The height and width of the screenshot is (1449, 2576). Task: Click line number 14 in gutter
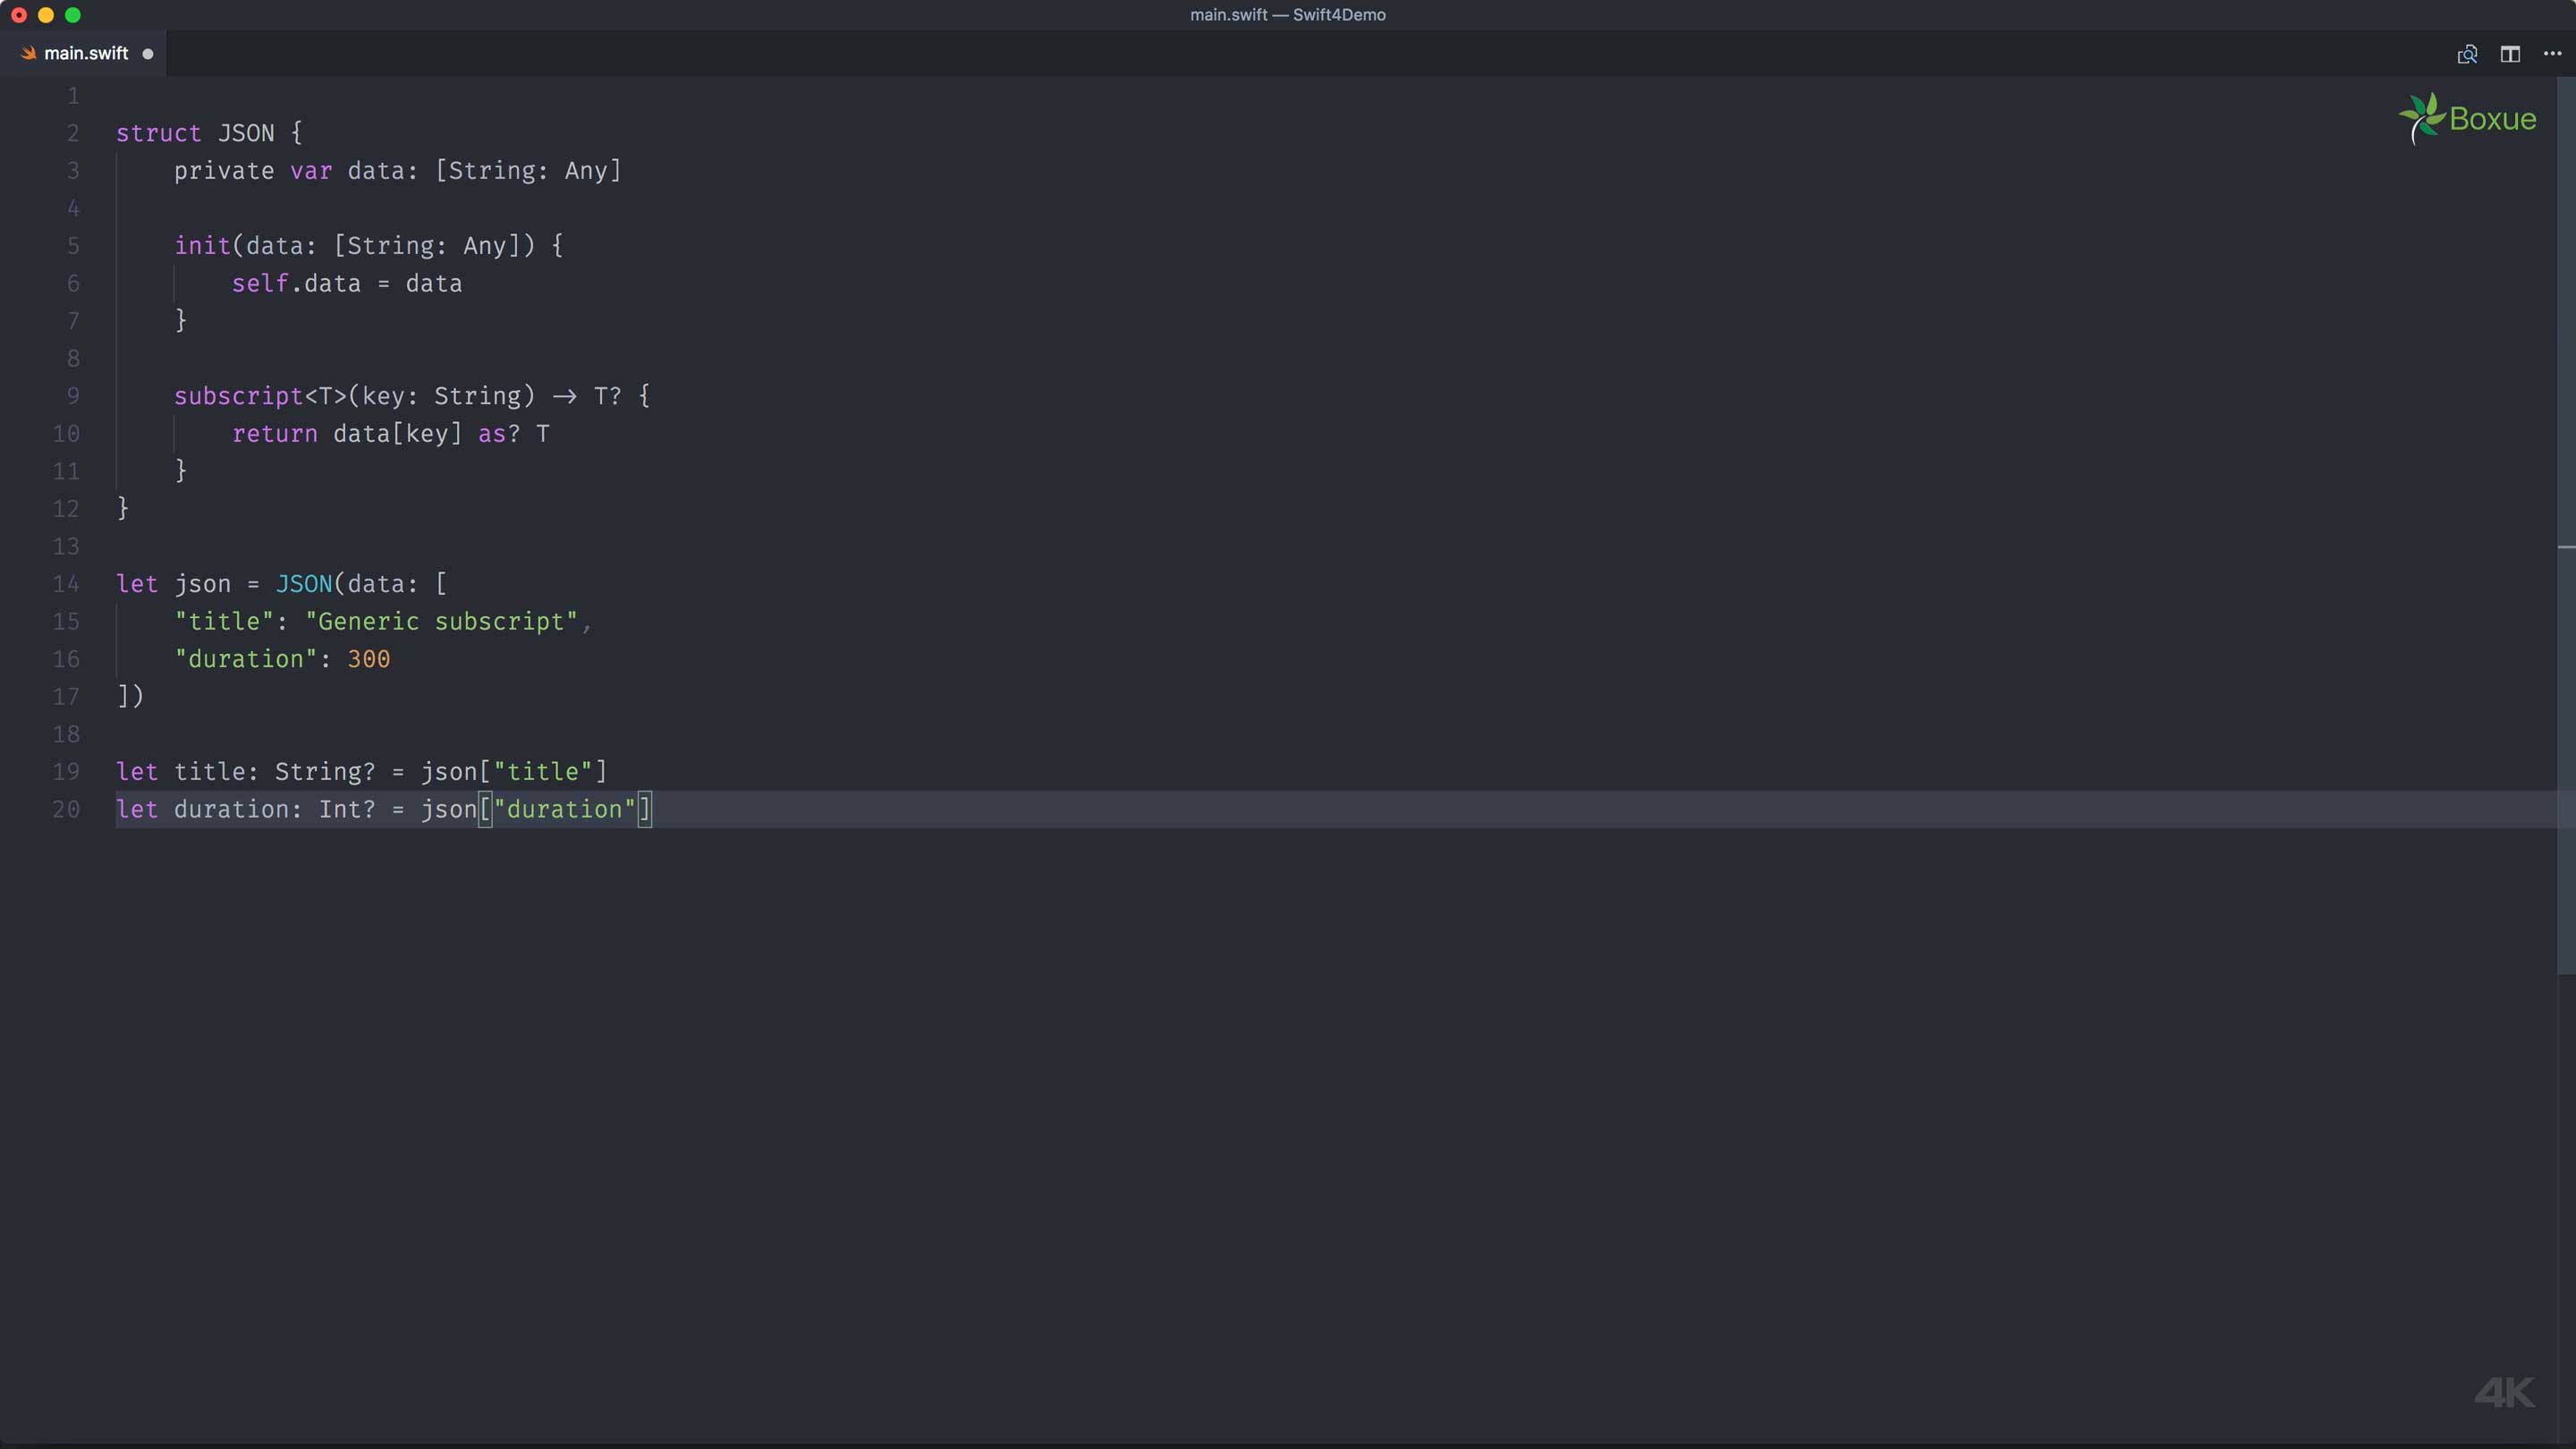66,584
